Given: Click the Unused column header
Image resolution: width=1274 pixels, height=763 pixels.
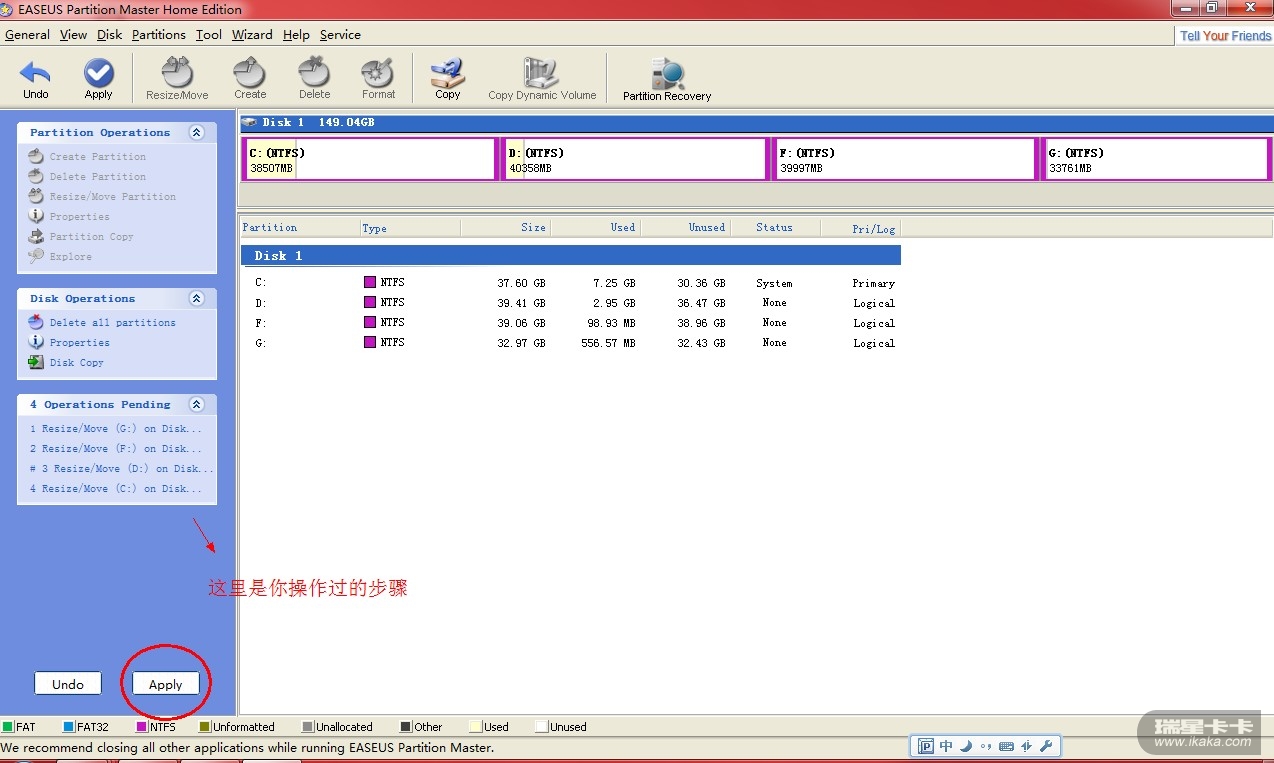Looking at the screenshot, I should pyautogui.click(x=685, y=228).
